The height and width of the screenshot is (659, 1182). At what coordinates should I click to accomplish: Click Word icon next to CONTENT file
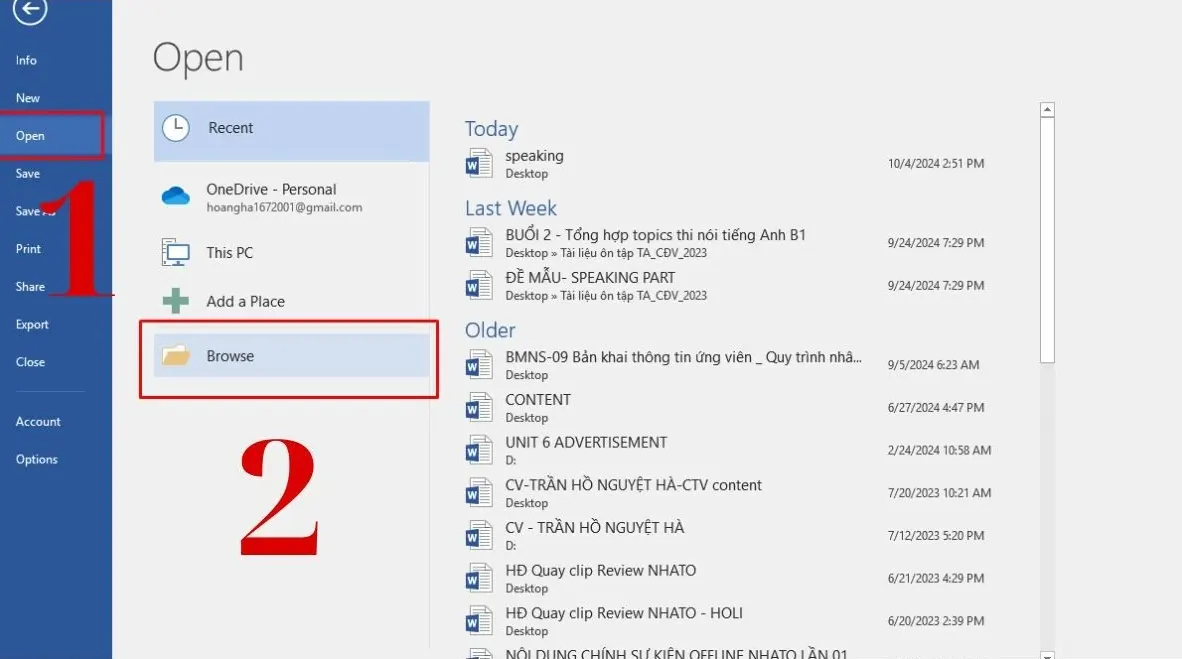click(x=479, y=408)
